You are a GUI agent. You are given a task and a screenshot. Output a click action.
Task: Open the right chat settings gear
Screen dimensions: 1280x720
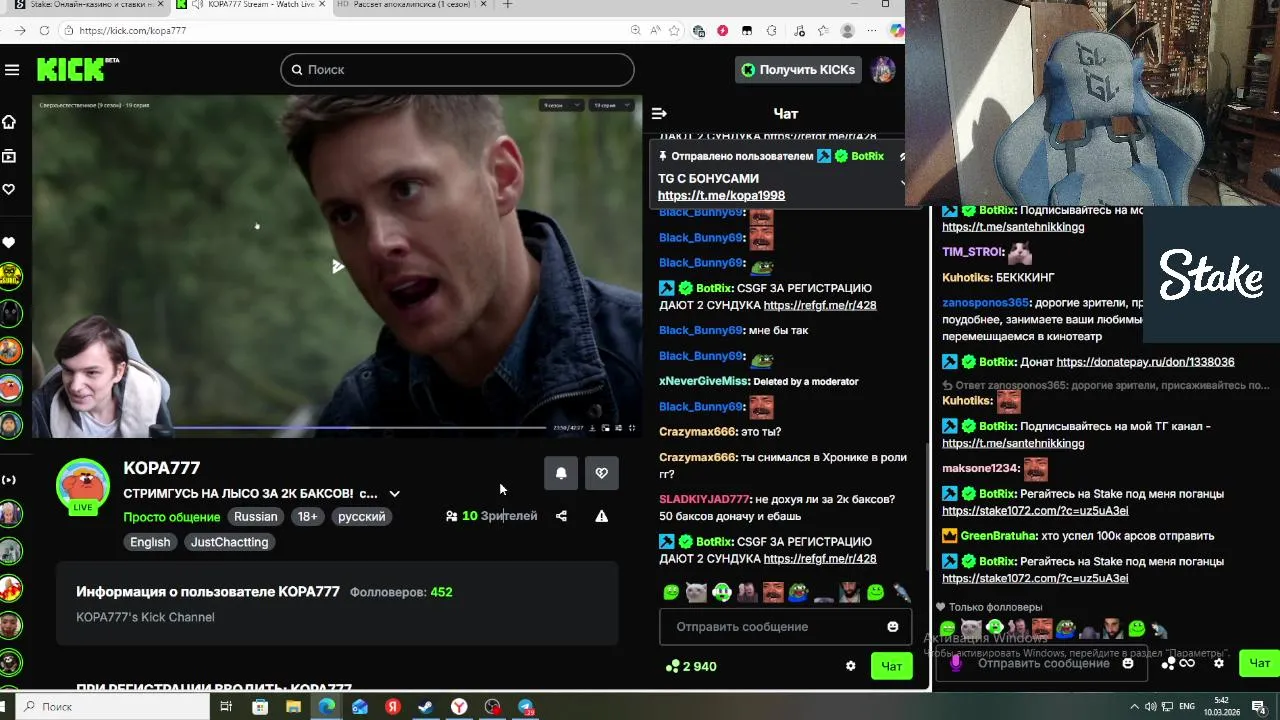click(1218, 663)
